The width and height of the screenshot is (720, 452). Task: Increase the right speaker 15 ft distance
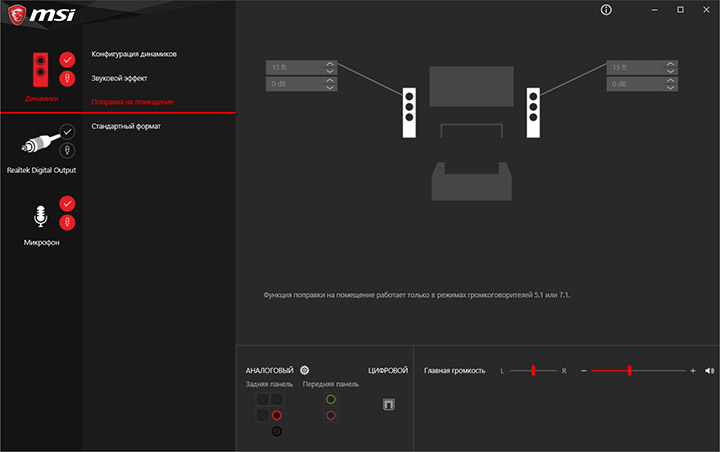[x=670, y=64]
